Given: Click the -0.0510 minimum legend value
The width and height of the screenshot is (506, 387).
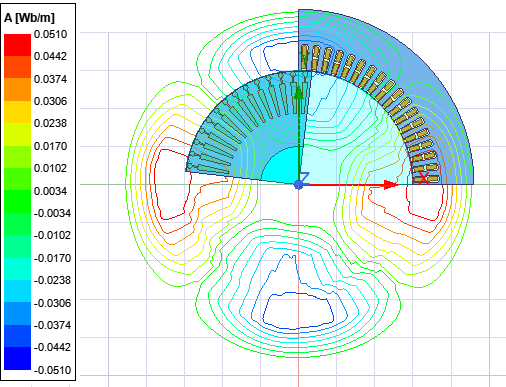Looking at the screenshot, I should pyautogui.click(x=53, y=370).
